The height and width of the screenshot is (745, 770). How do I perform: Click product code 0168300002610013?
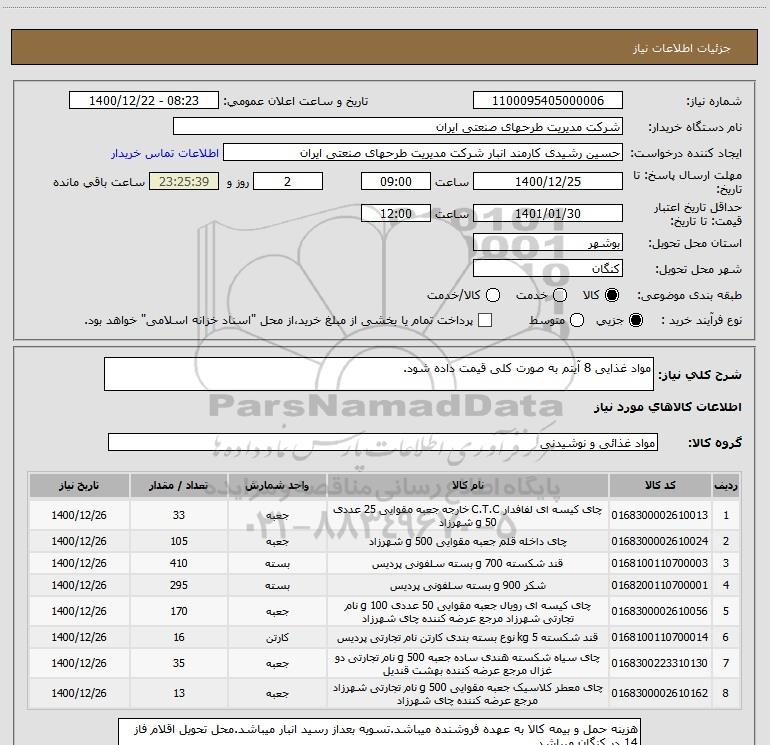pyautogui.click(x=660, y=515)
